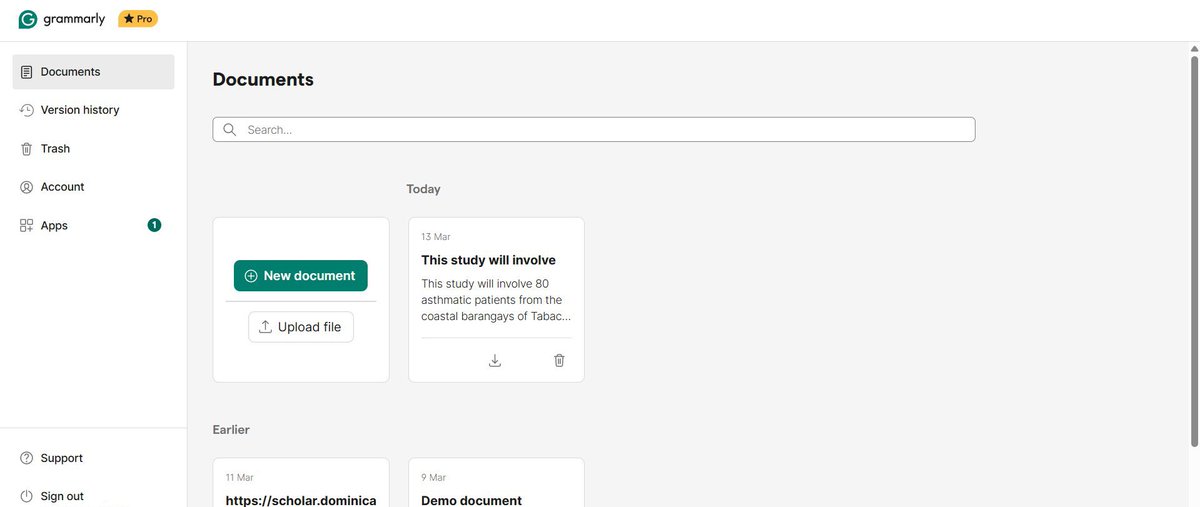Viewport: 1200px width, 507px height.
Task: Click the Pro badge
Action: tap(138, 19)
